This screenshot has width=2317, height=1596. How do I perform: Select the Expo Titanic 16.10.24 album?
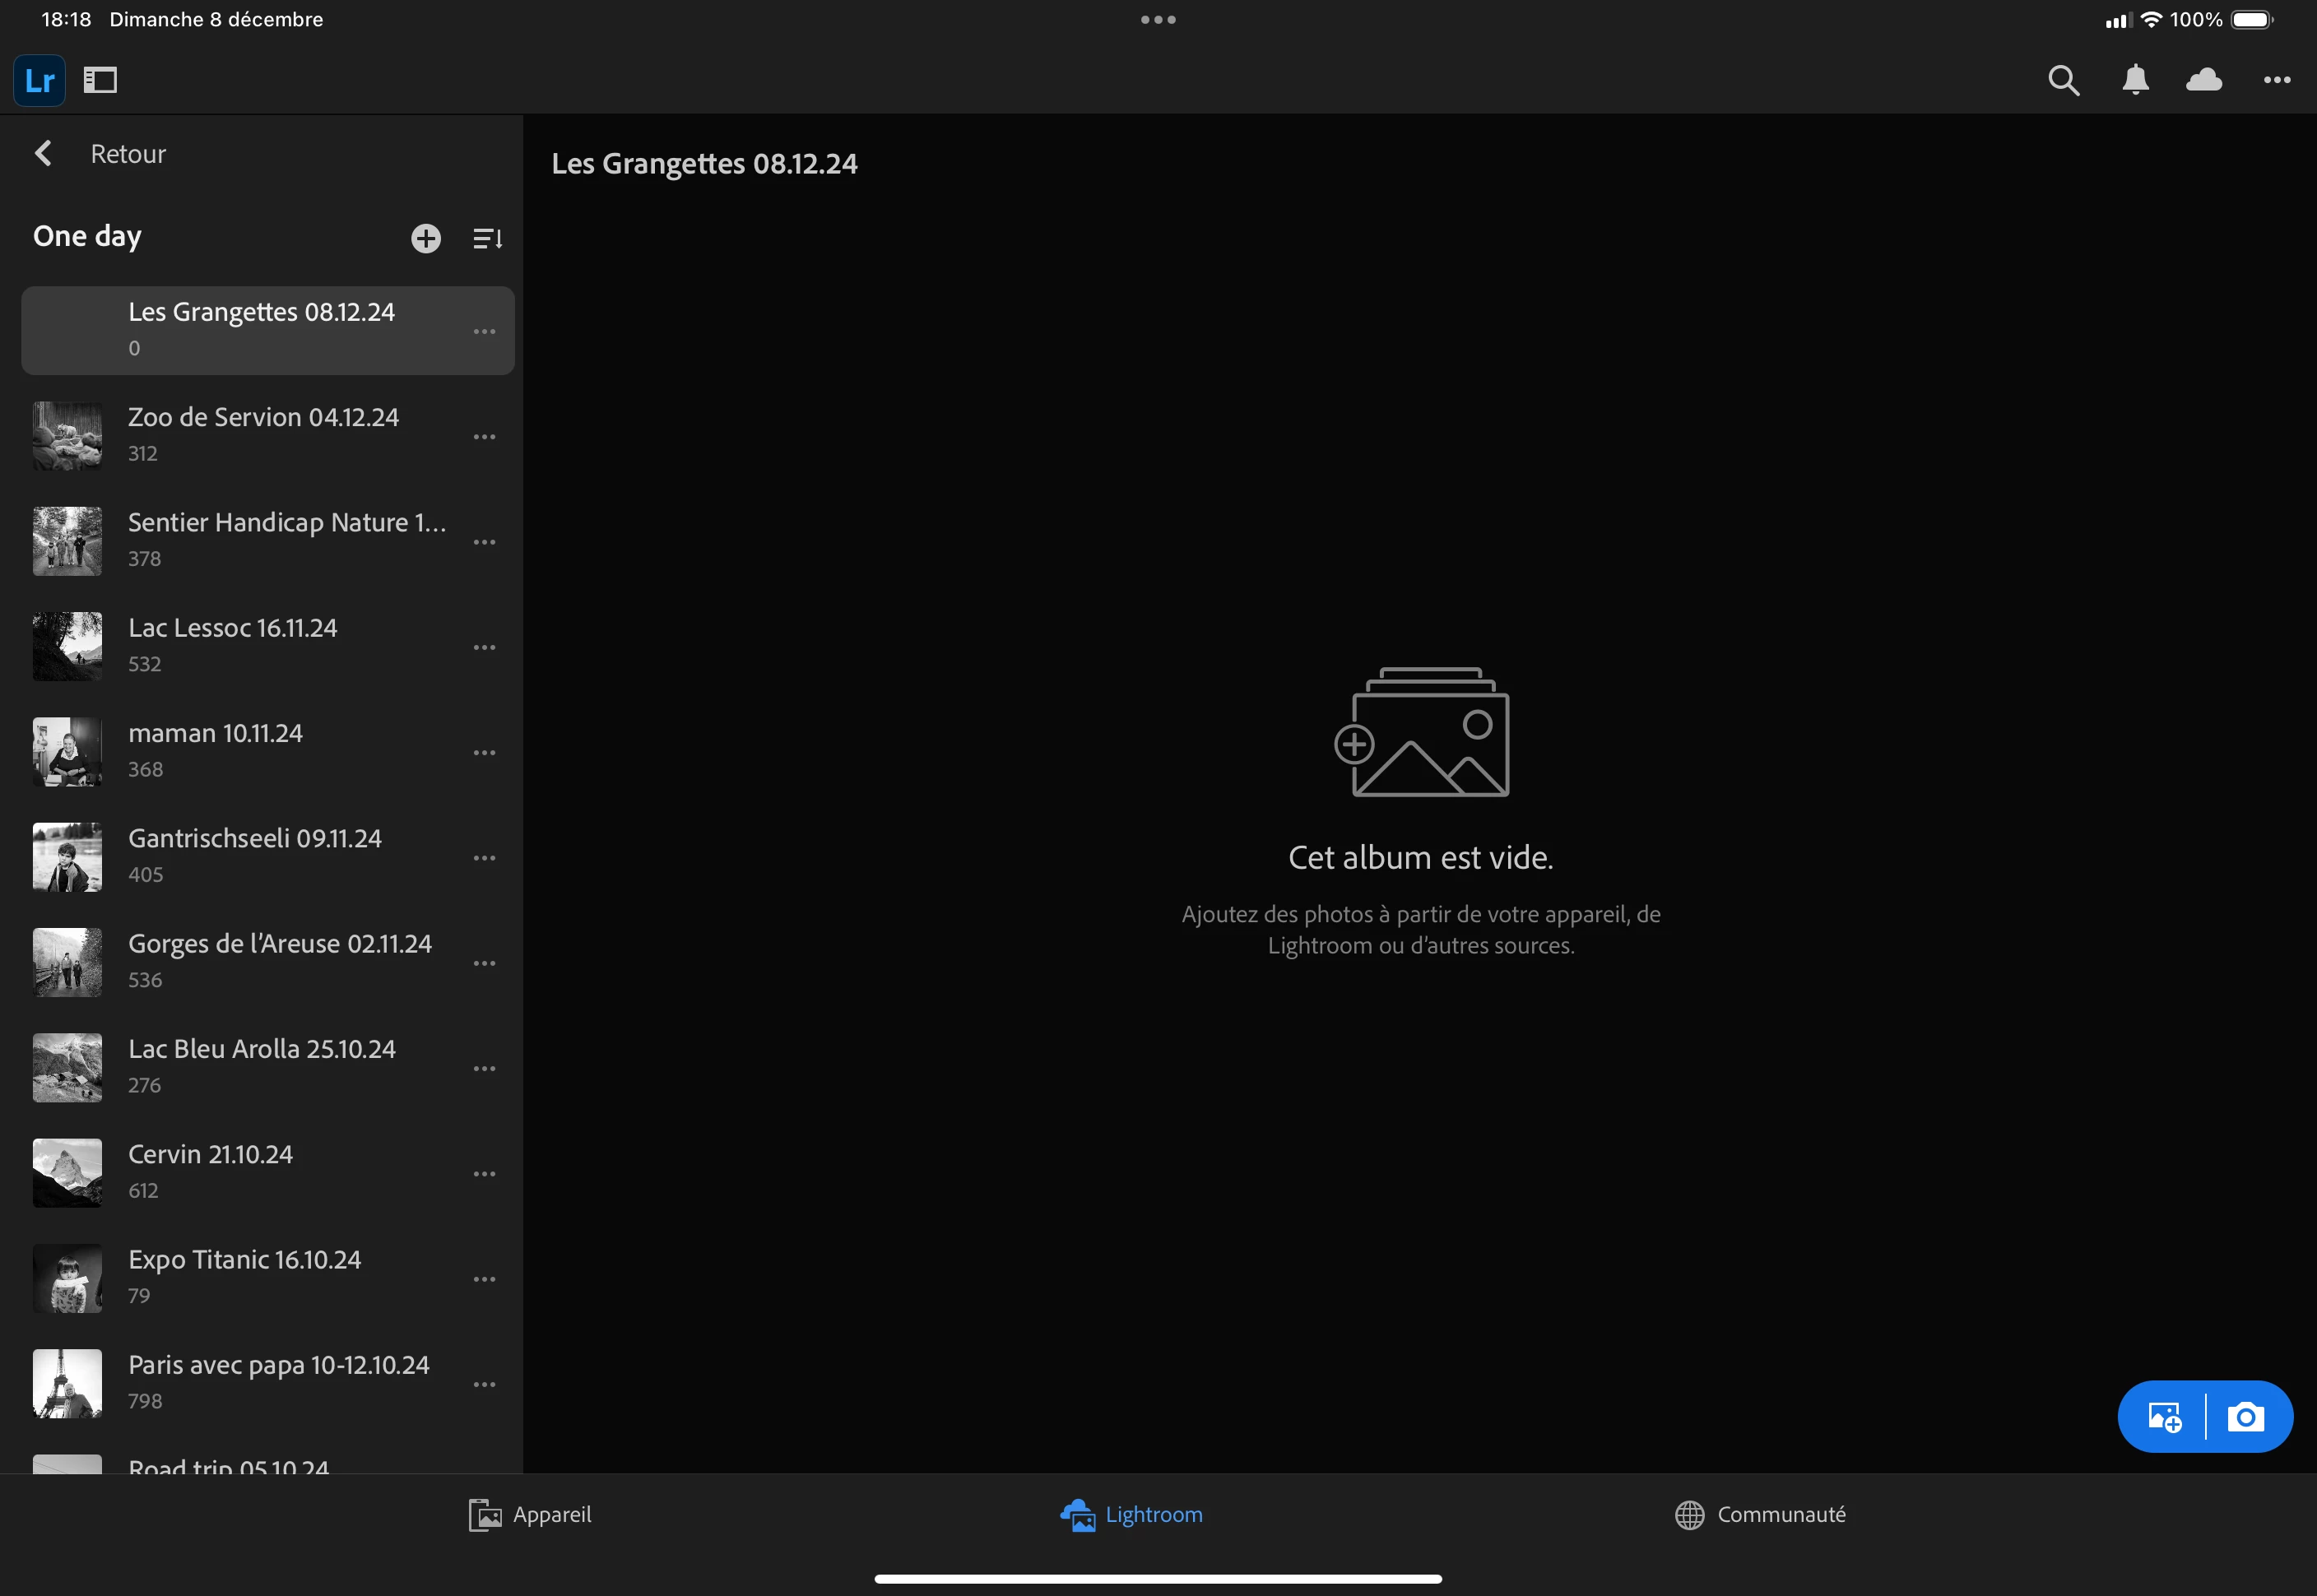(245, 1277)
